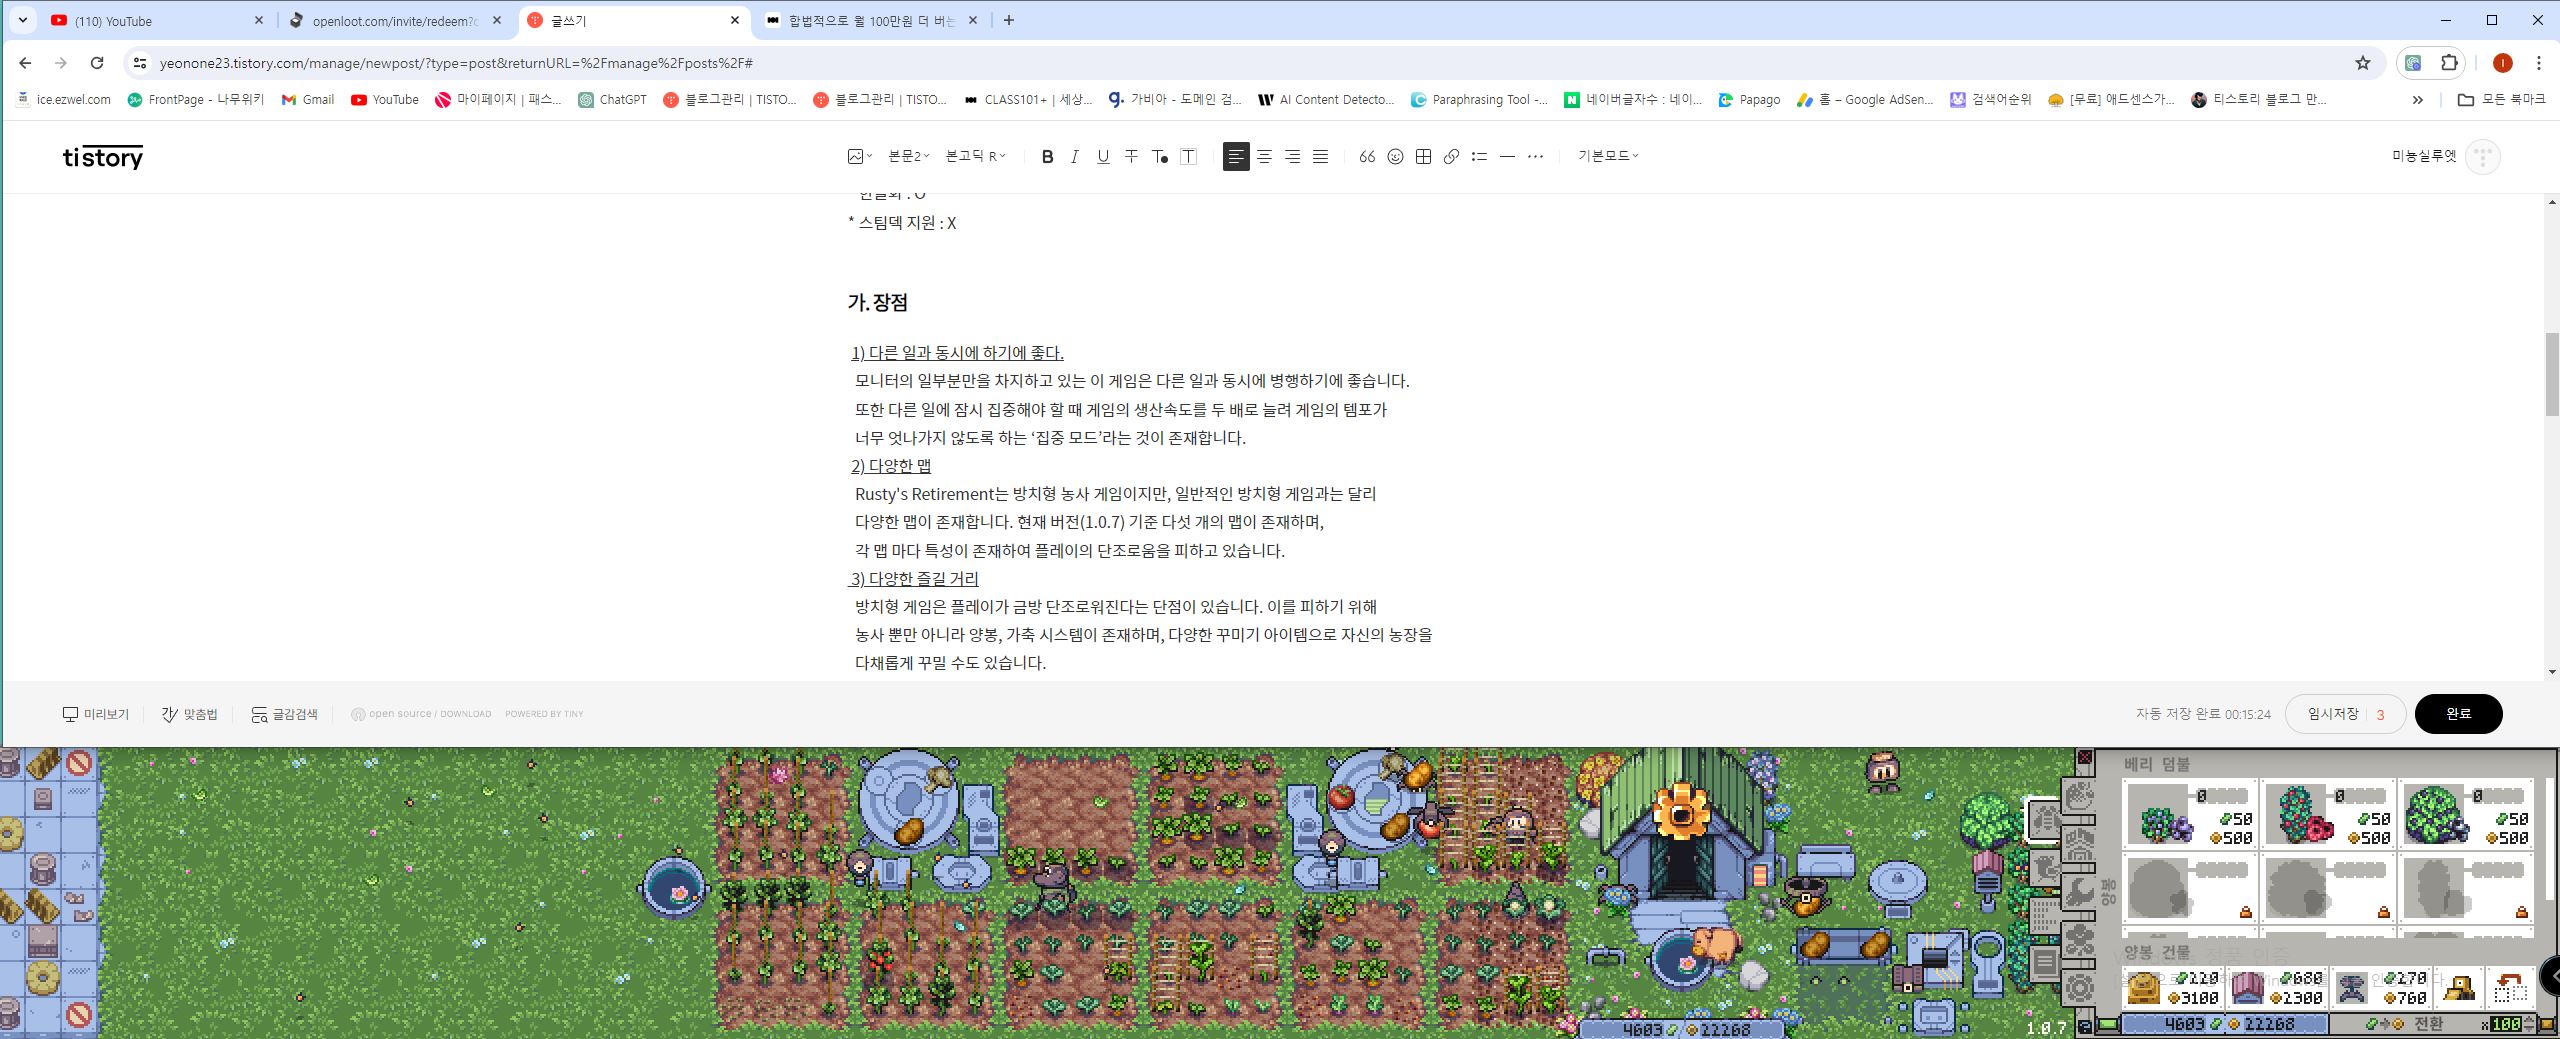Screen dimensions: 2560x1039
Task: Click the 완료 button to publish
Action: point(2459,713)
